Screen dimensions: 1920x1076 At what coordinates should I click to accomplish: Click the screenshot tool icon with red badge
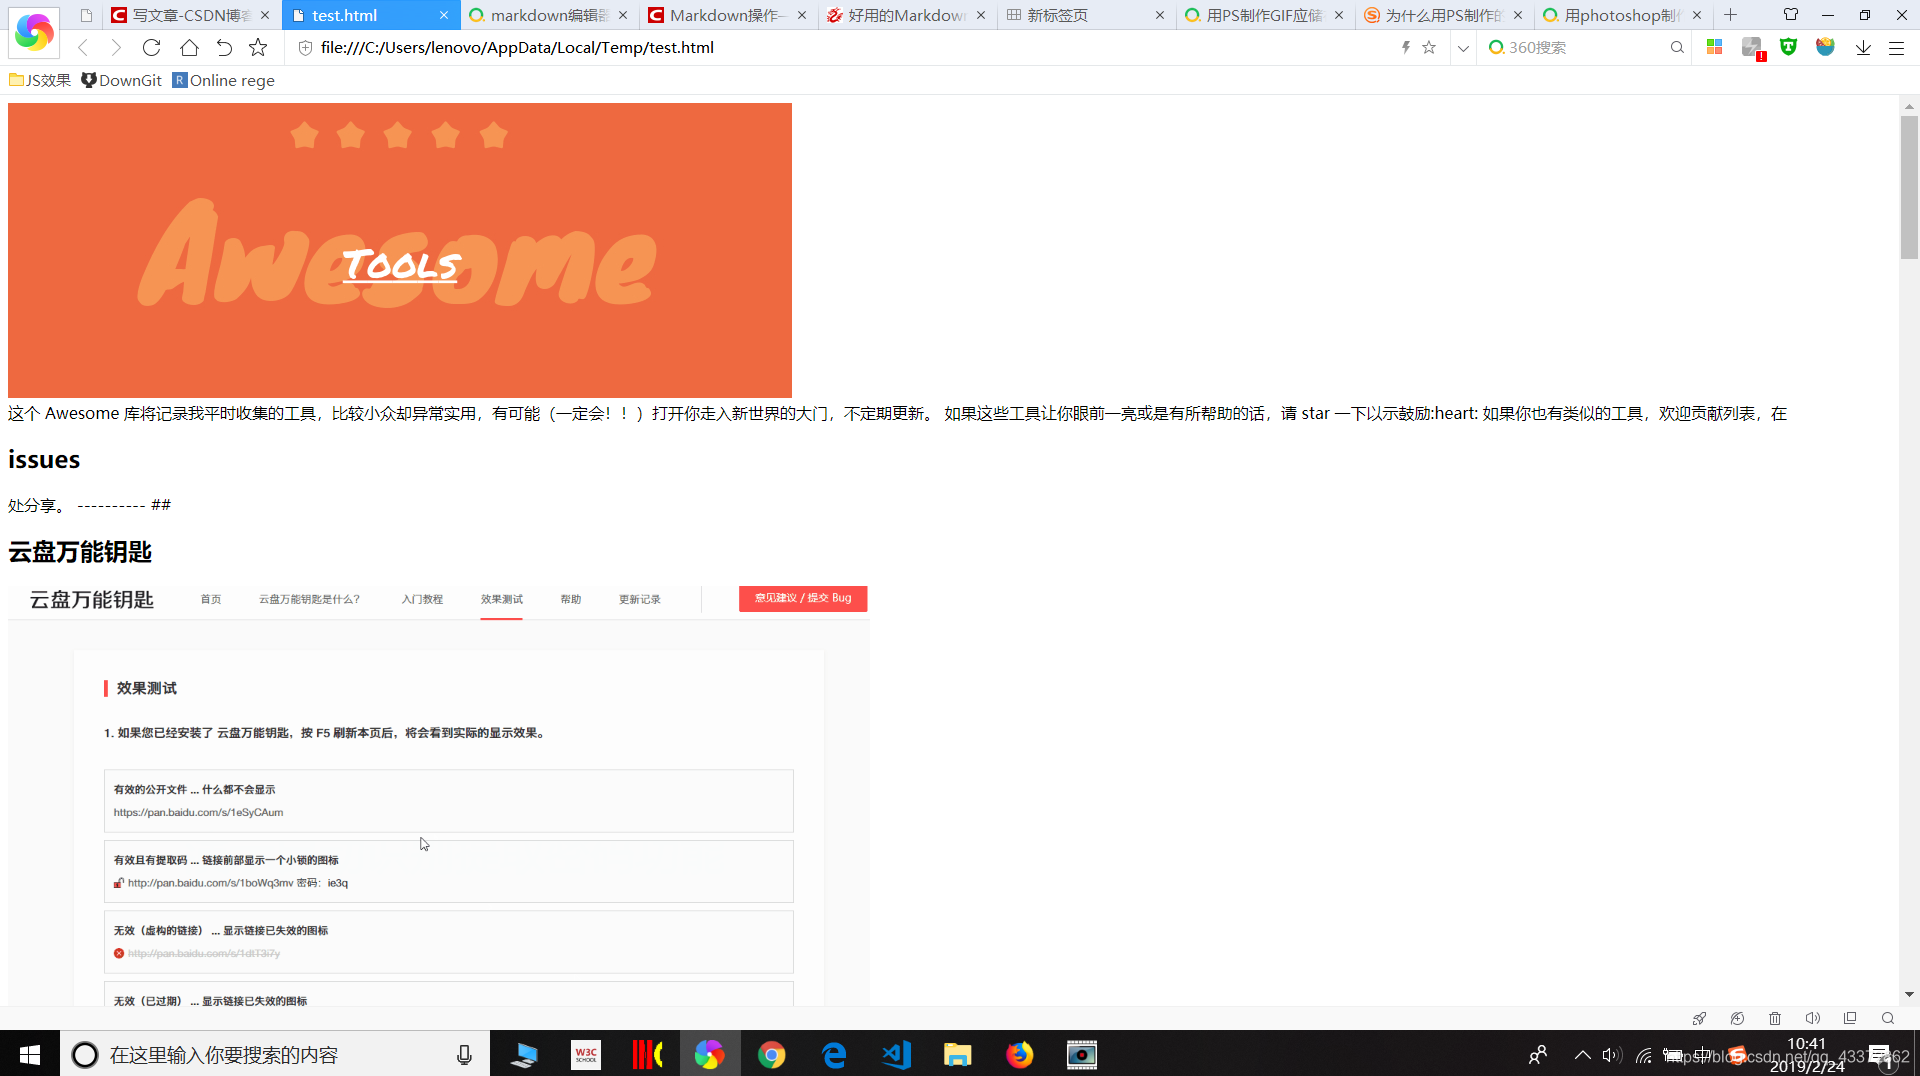pos(1752,47)
